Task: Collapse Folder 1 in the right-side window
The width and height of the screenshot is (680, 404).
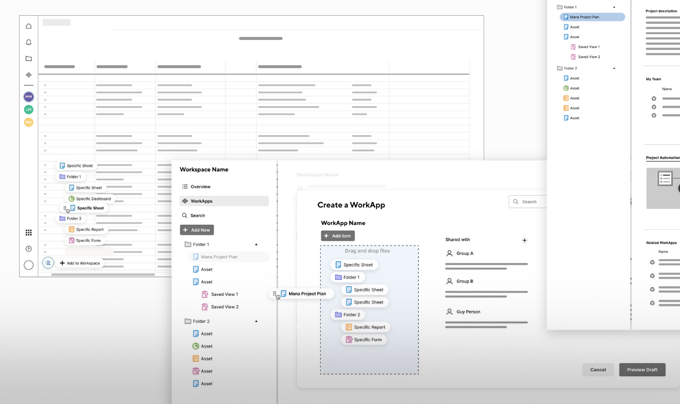Action: pos(614,7)
